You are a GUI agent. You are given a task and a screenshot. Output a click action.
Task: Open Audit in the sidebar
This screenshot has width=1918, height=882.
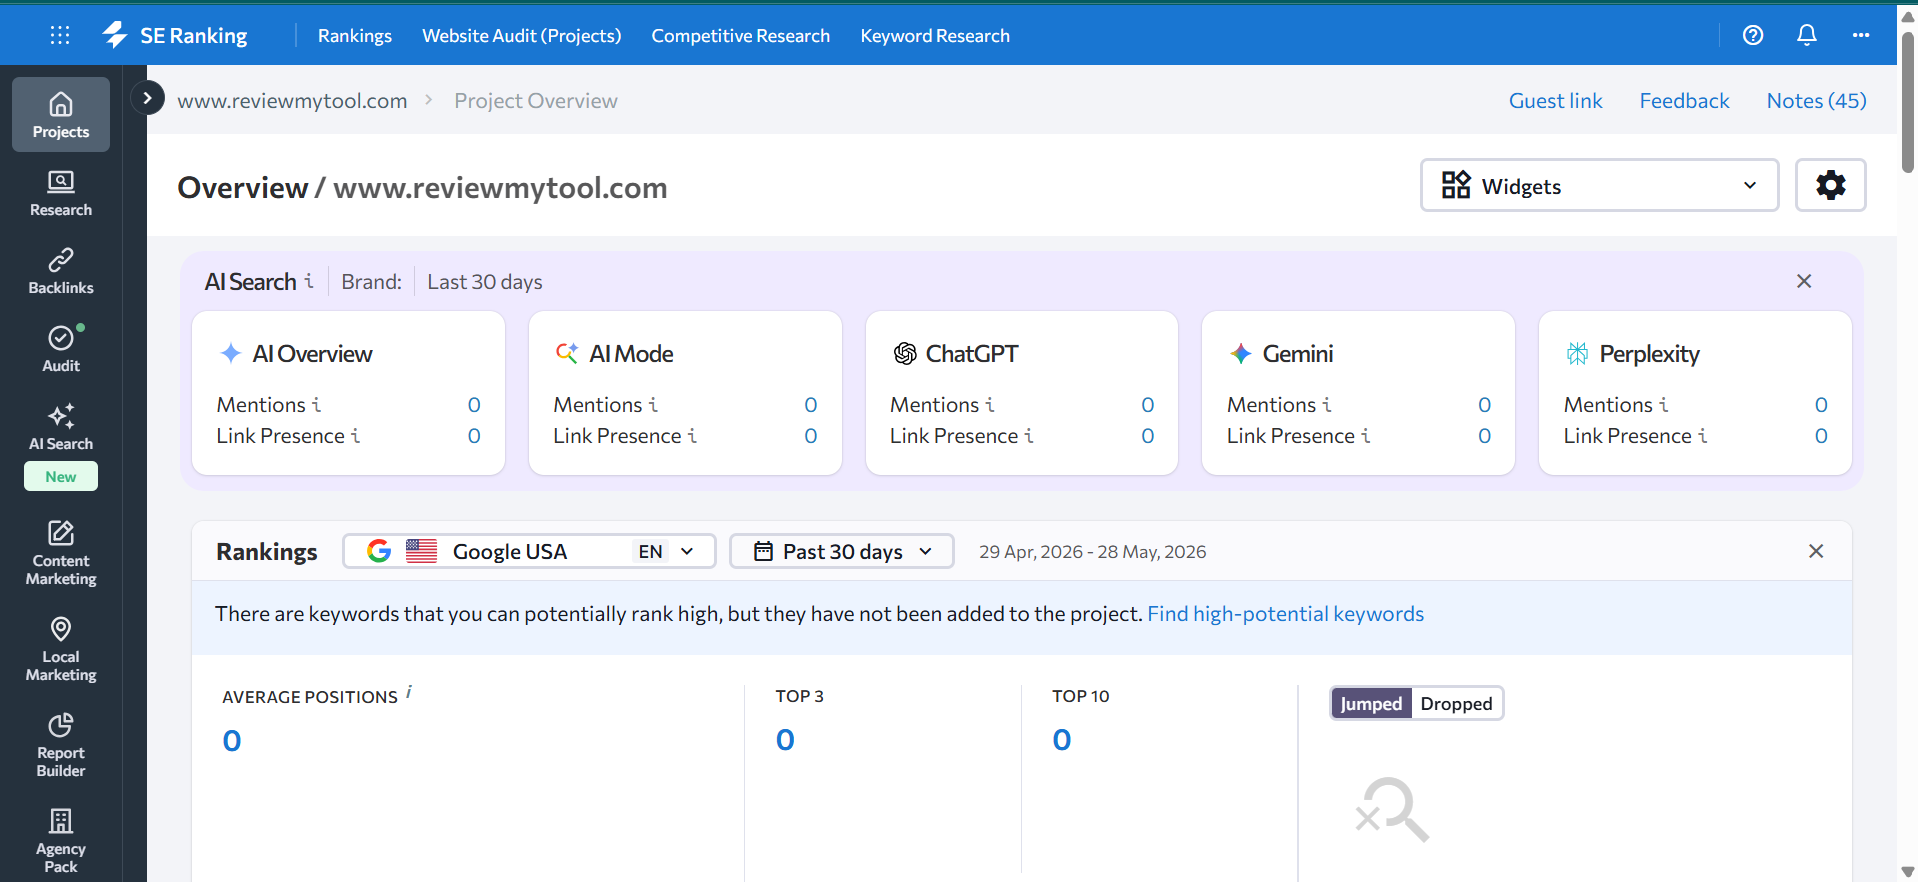(61, 350)
